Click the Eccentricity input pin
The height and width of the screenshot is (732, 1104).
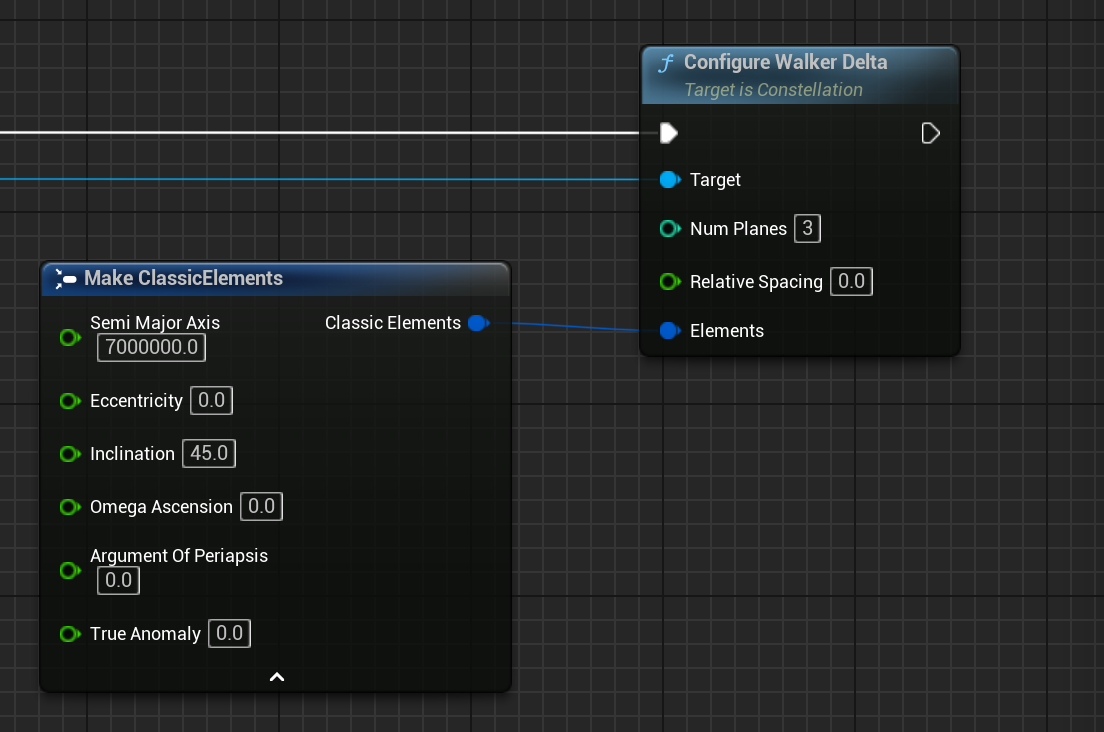(x=69, y=401)
